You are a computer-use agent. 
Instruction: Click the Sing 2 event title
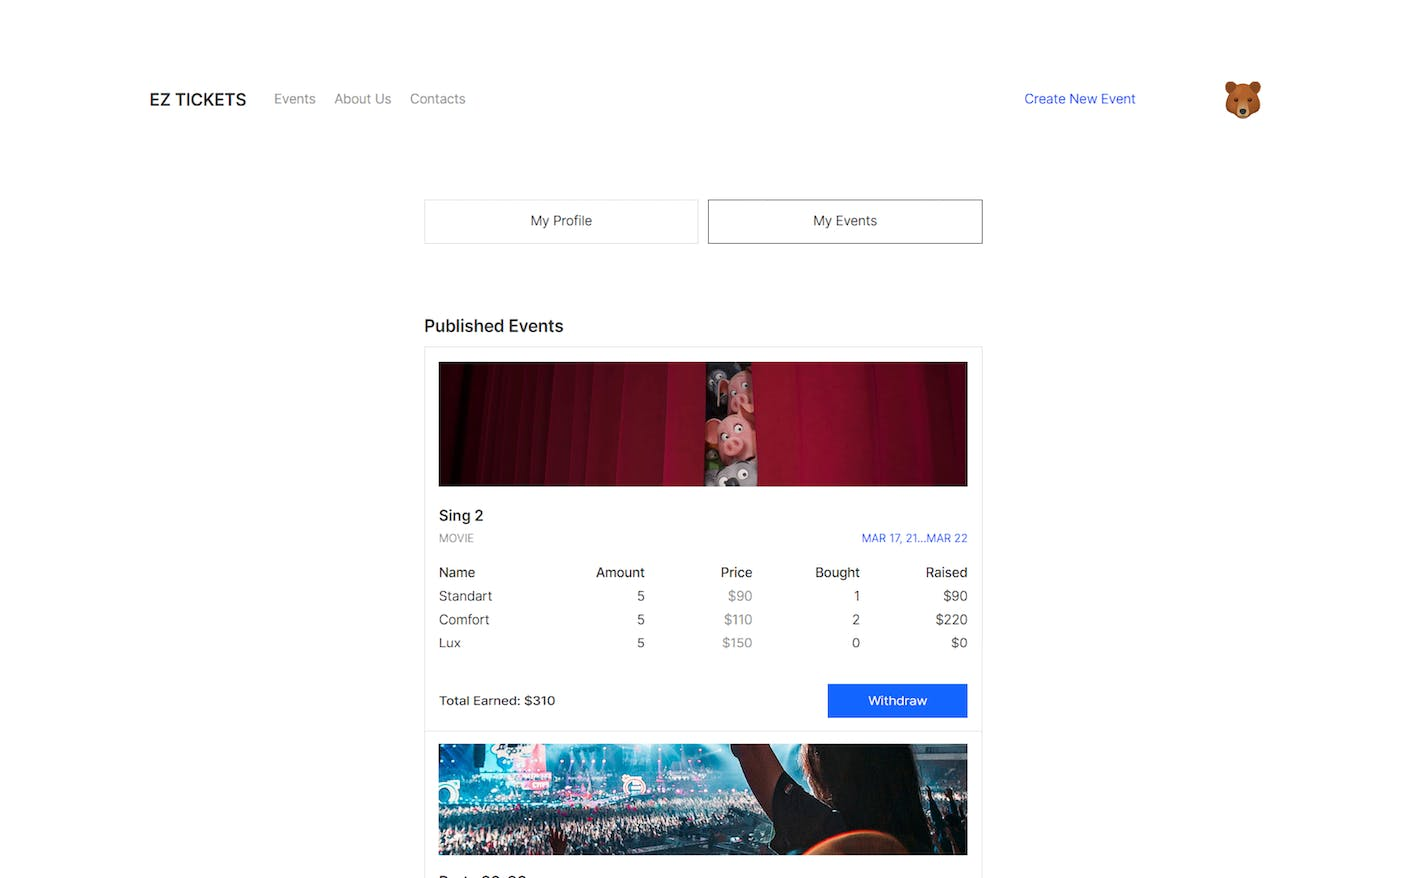pos(461,516)
